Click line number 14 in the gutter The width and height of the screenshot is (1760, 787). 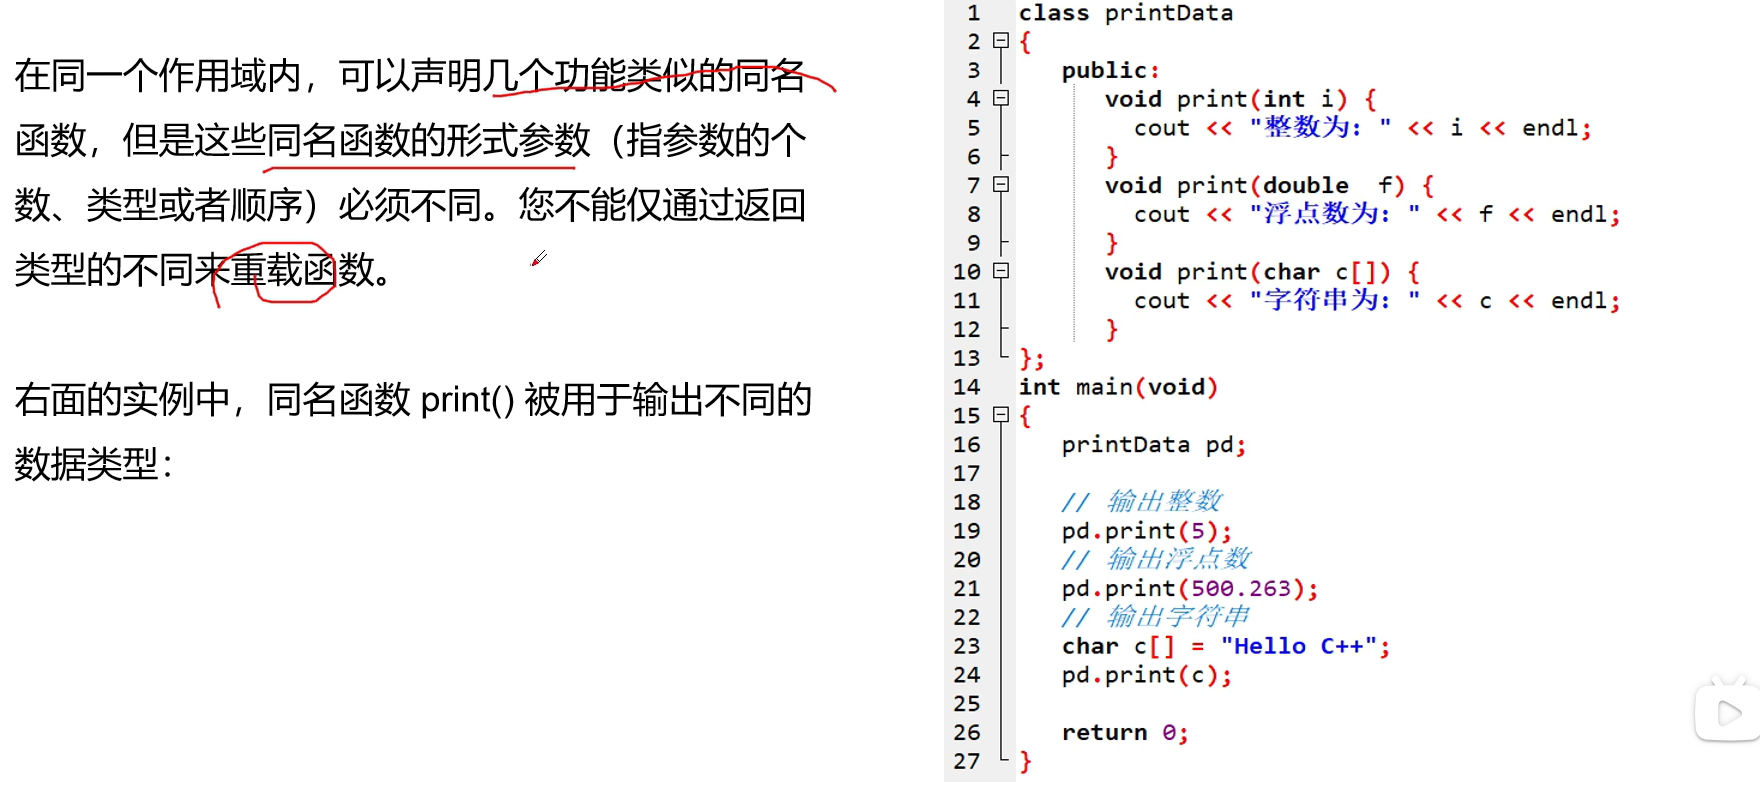coord(967,387)
